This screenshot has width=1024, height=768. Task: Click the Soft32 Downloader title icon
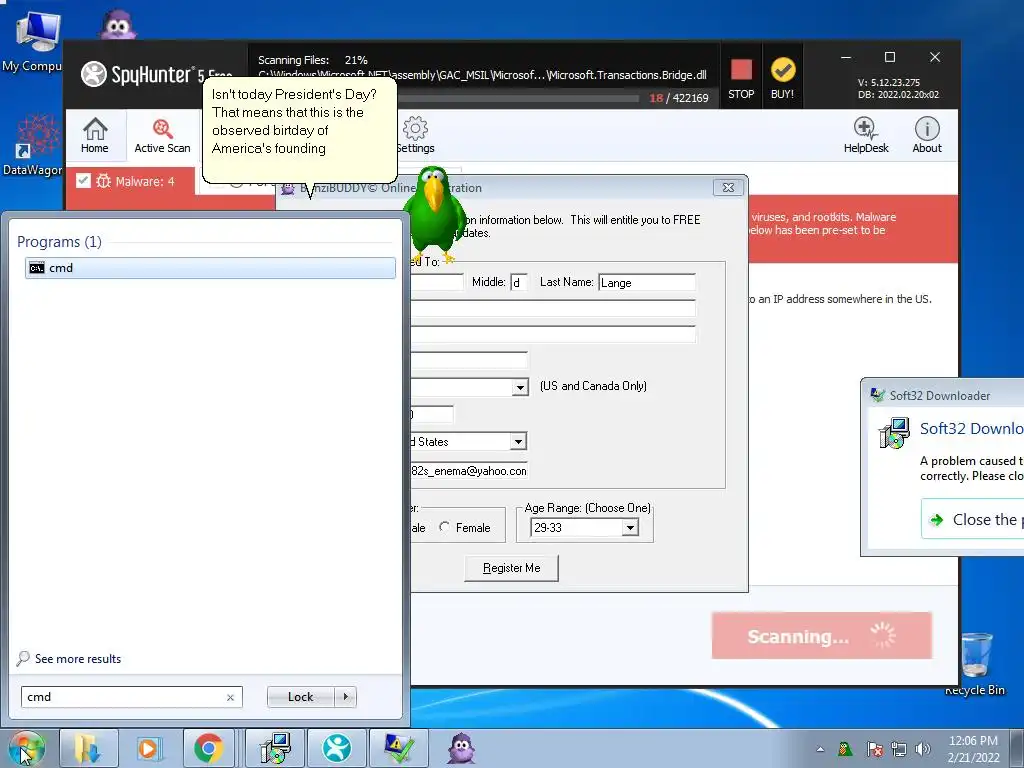pyautogui.click(x=877, y=395)
